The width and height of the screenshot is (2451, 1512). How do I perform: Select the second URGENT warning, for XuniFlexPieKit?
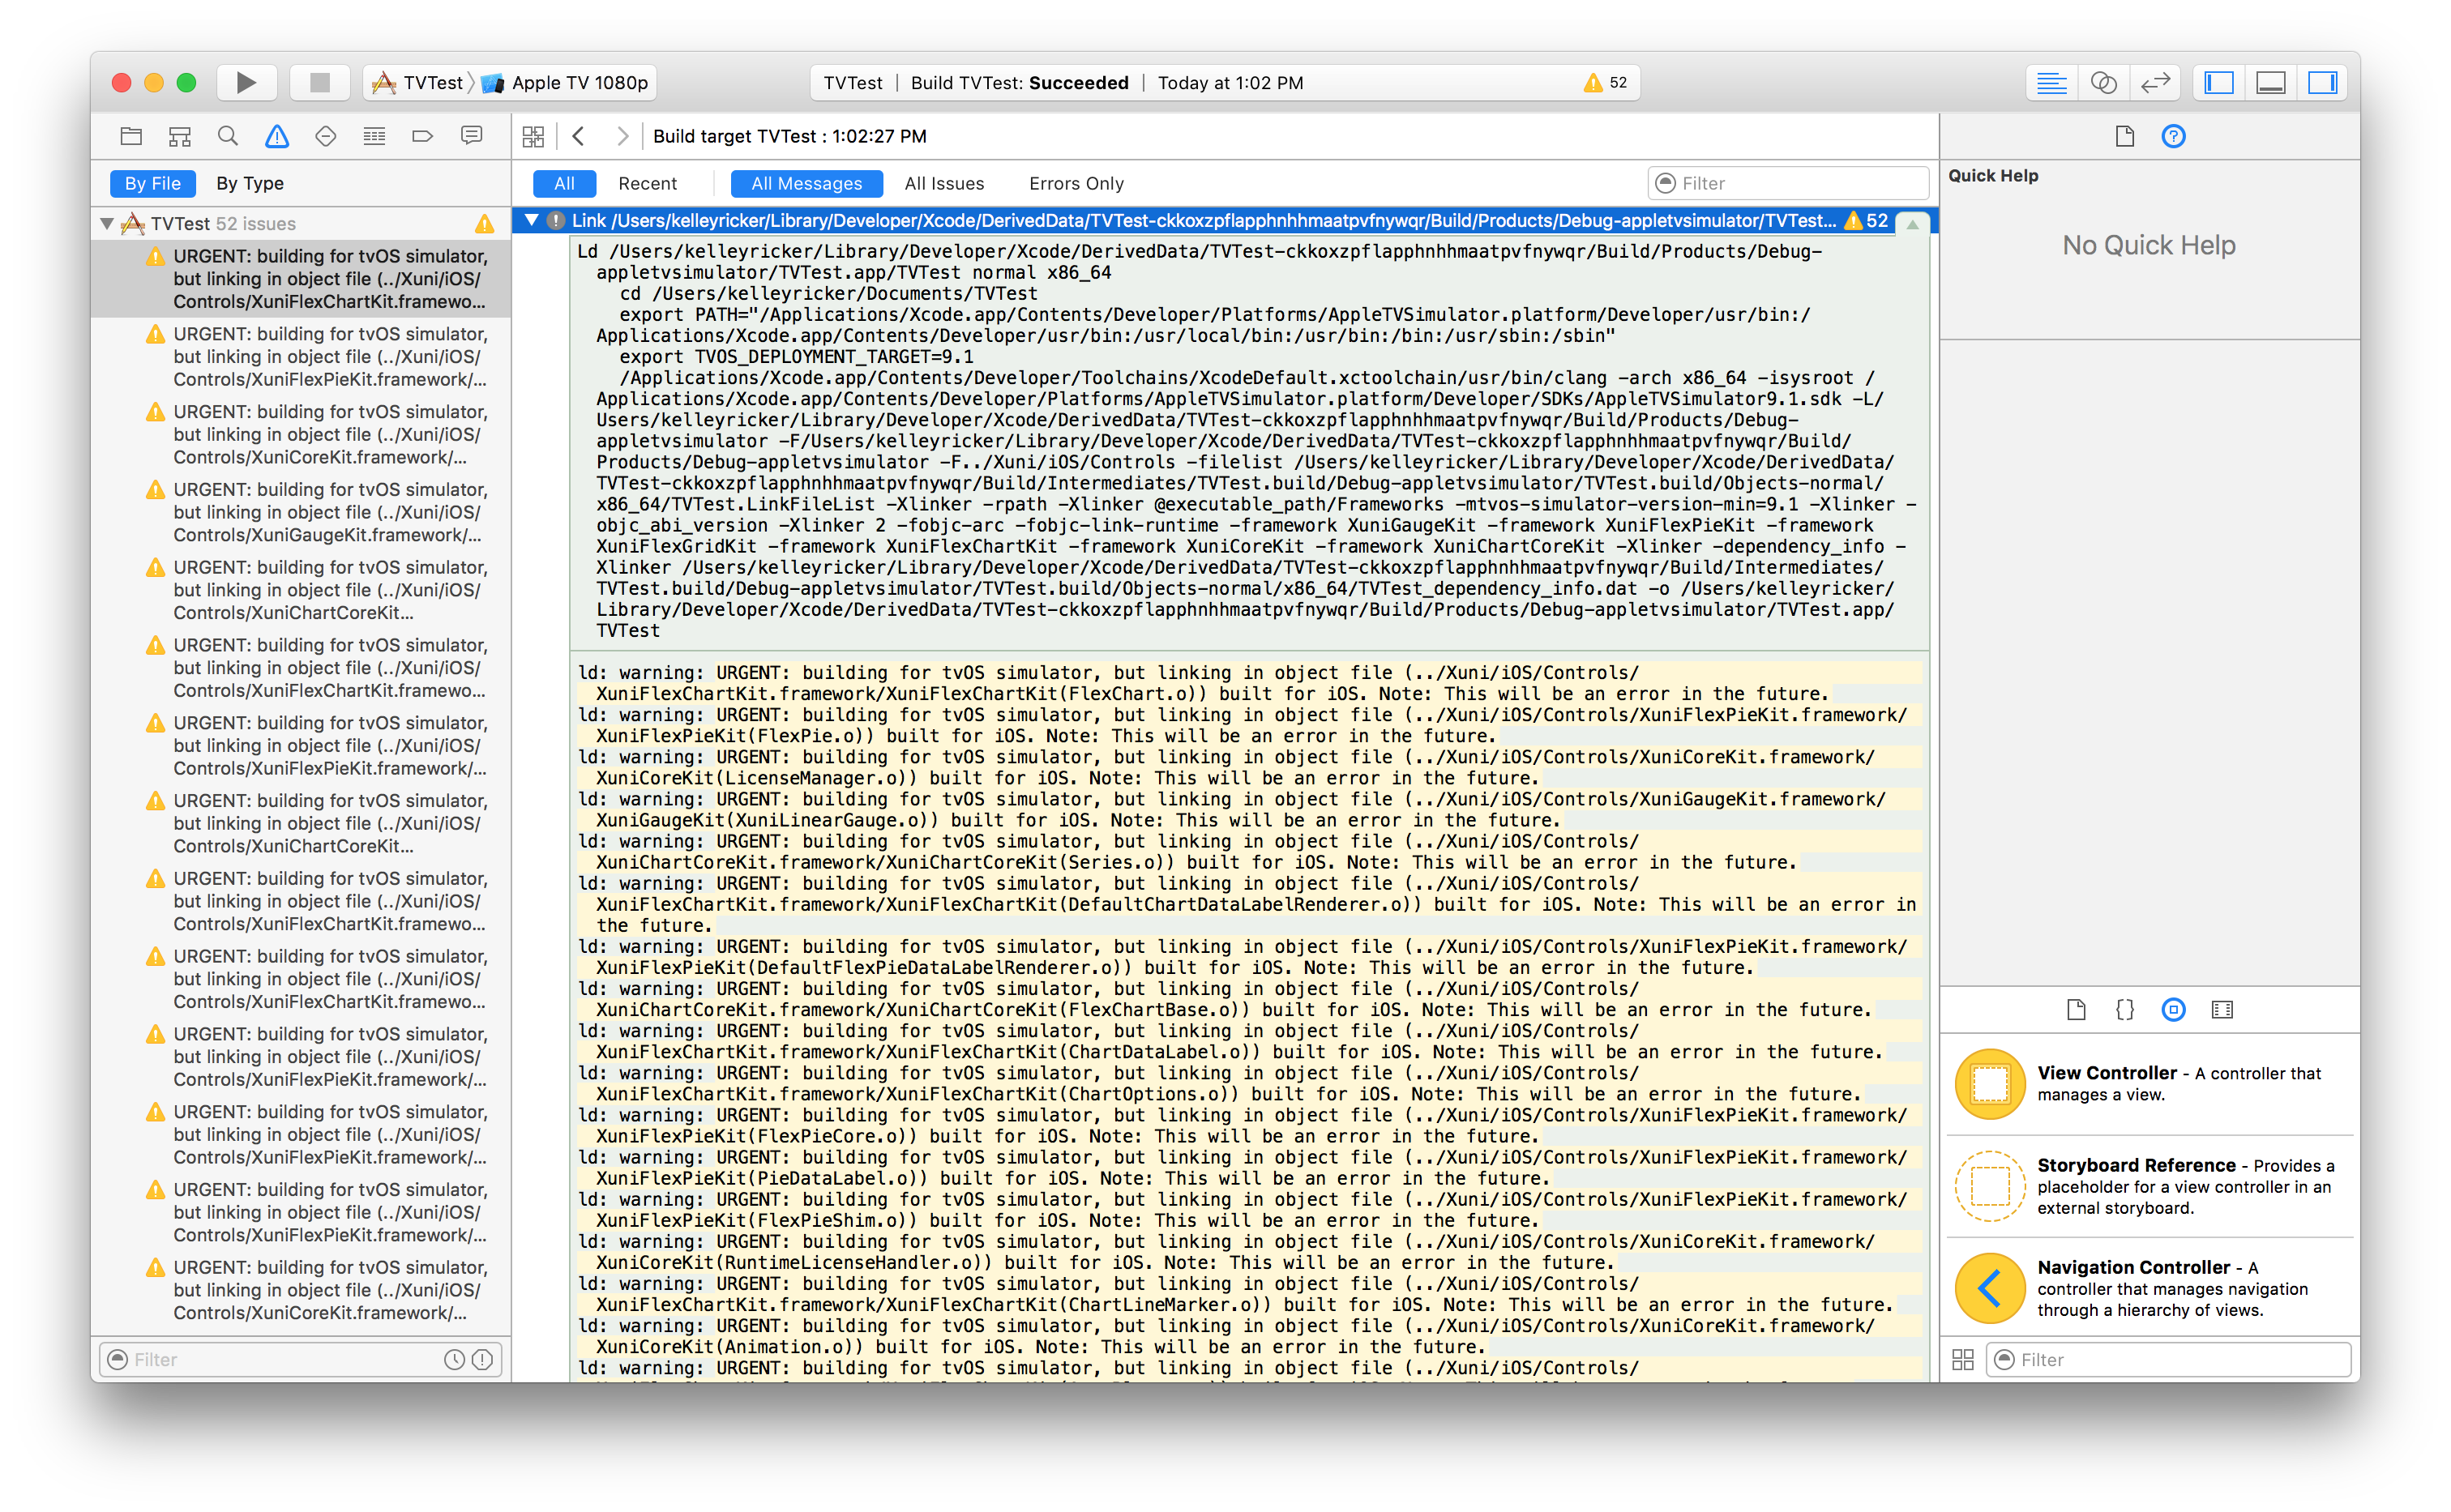point(301,357)
